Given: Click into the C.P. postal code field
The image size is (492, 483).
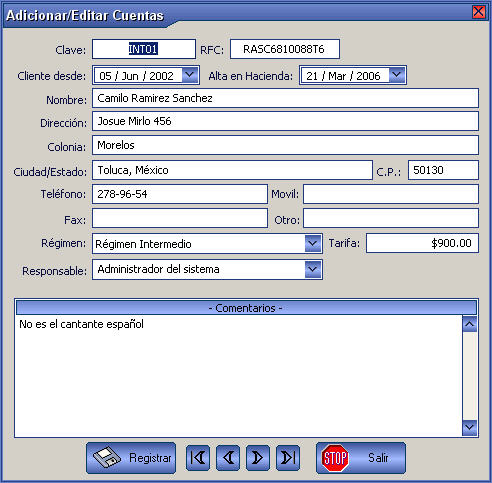Looking at the screenshot, I should coord(443,170).
